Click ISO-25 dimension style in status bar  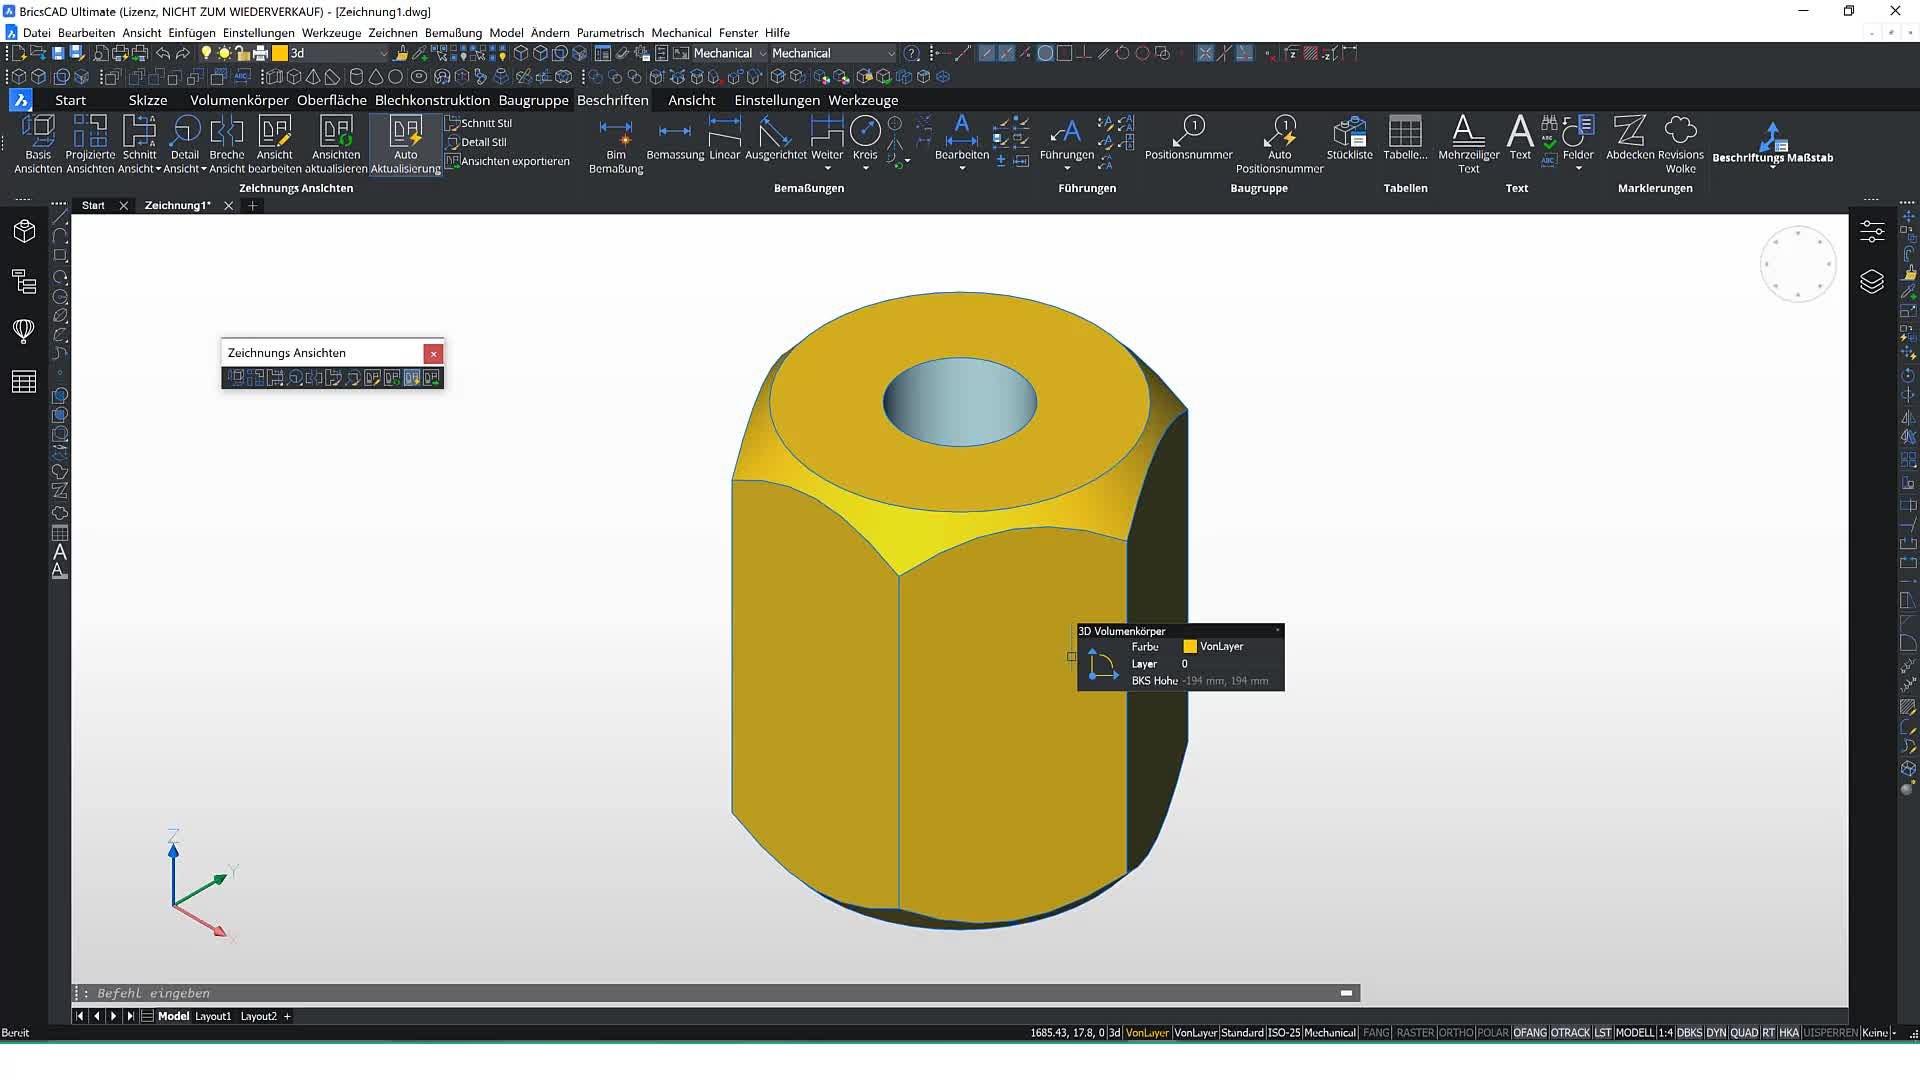pos(1284,1033)
